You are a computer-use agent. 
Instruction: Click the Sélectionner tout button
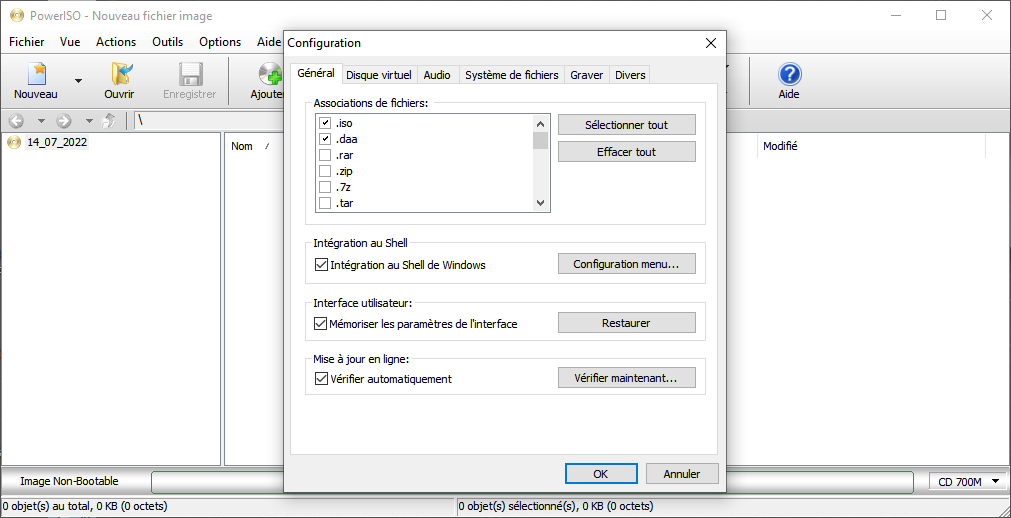627,125
